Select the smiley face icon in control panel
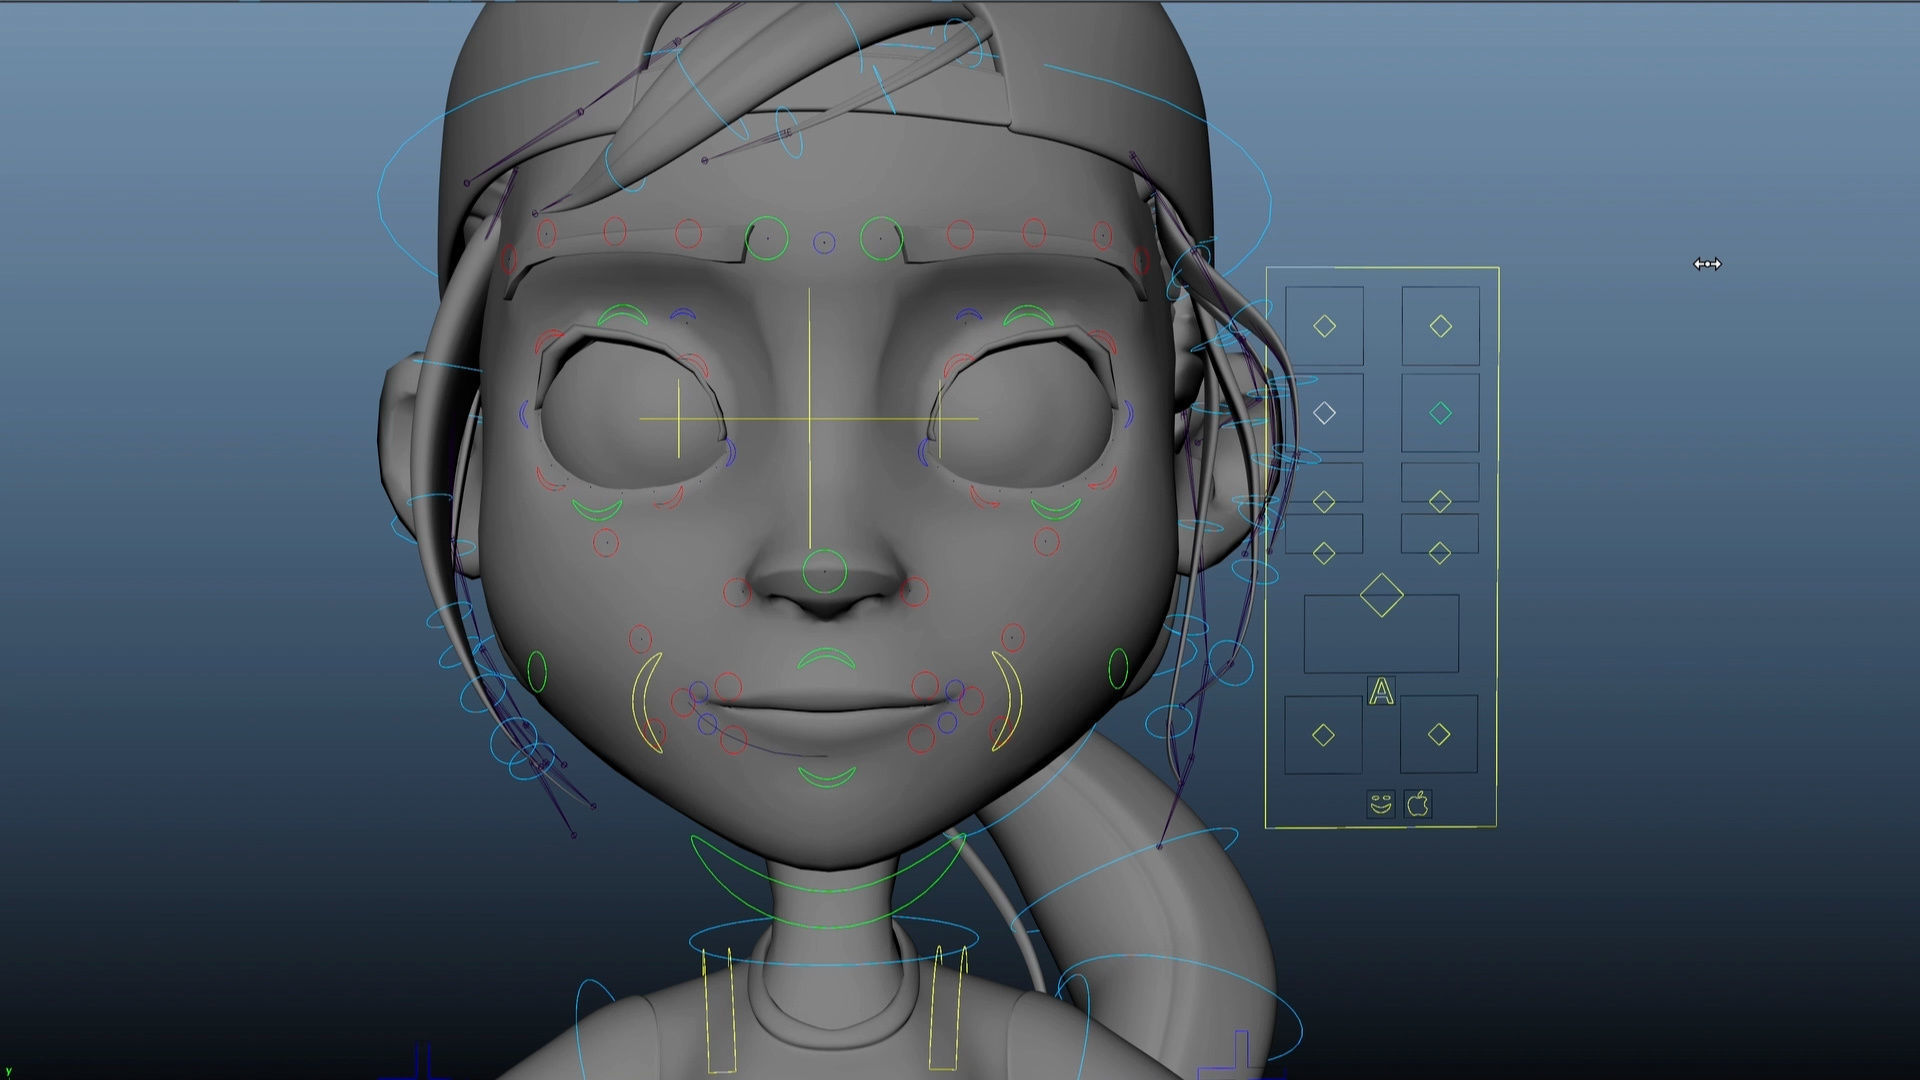1920x1080 pixels. 1381,804
